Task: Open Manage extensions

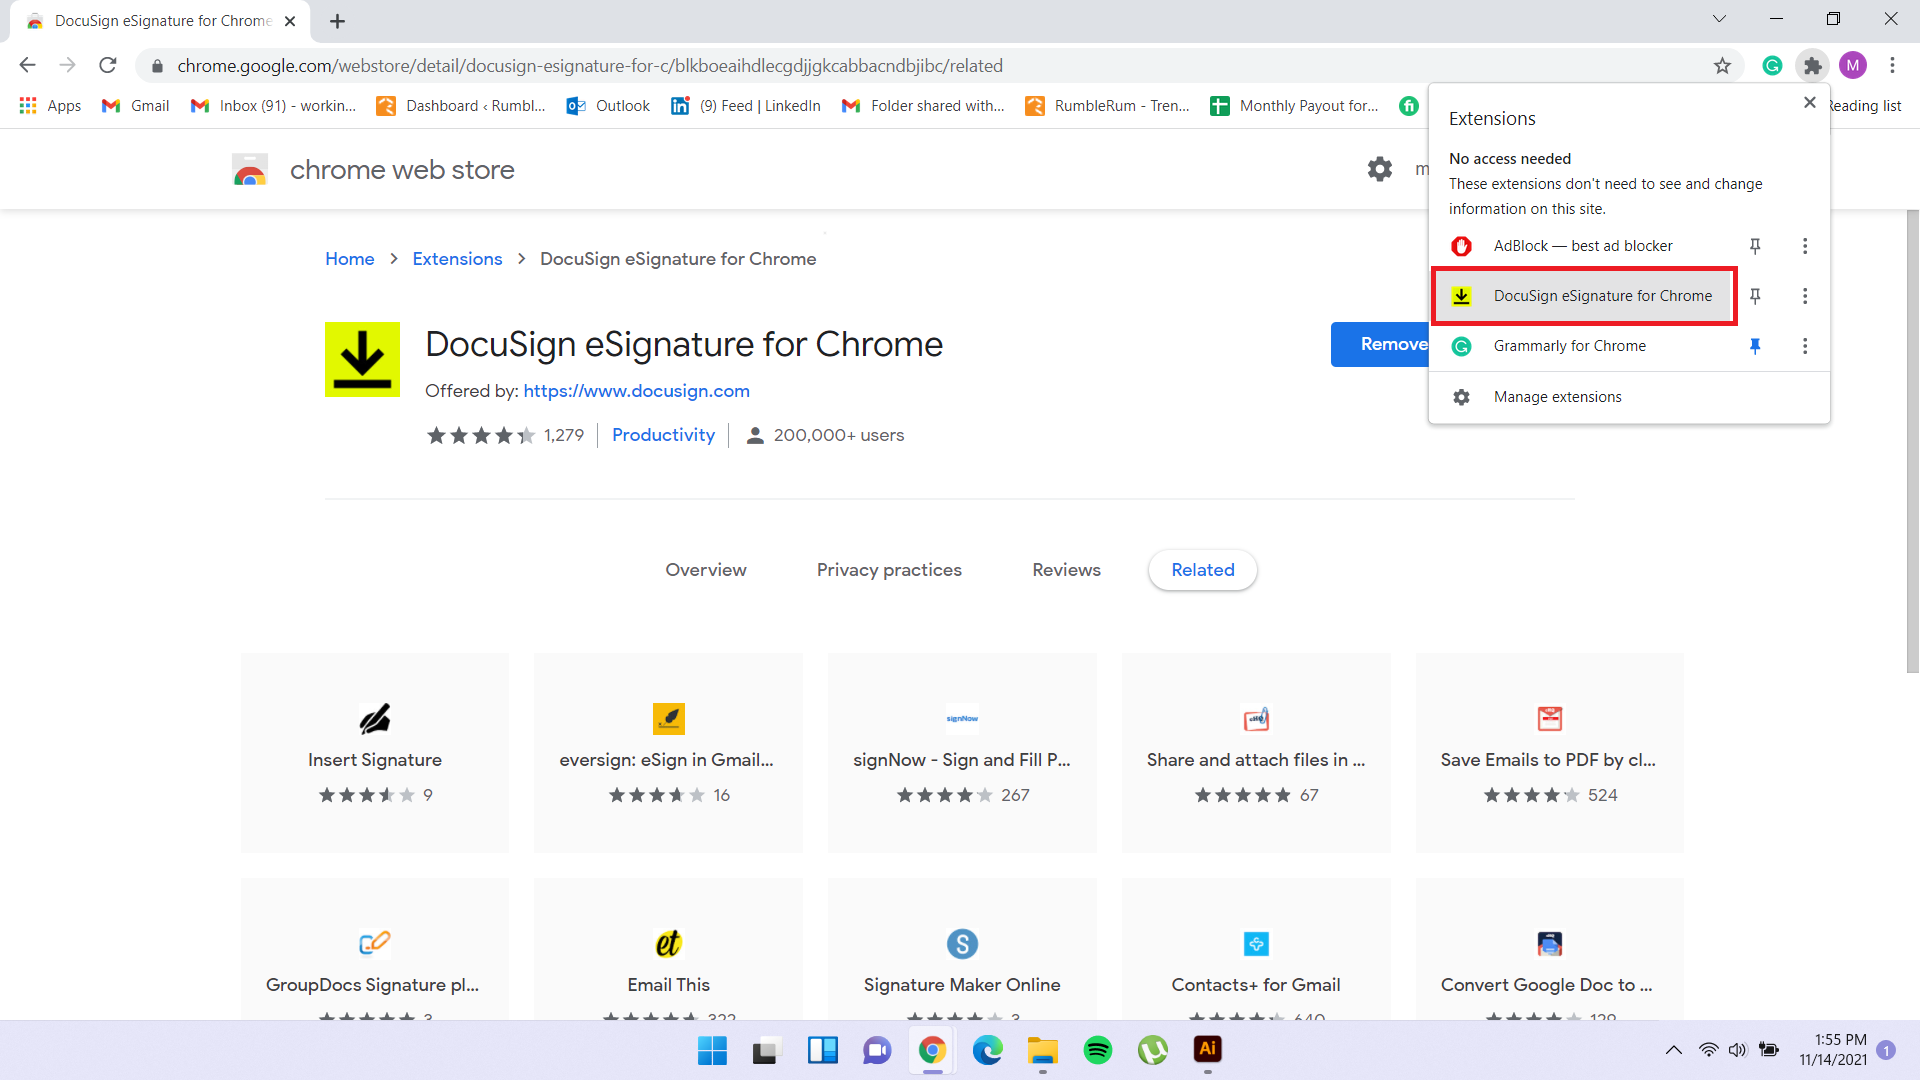Action: pyautogui.click(x=1629, y=397)
